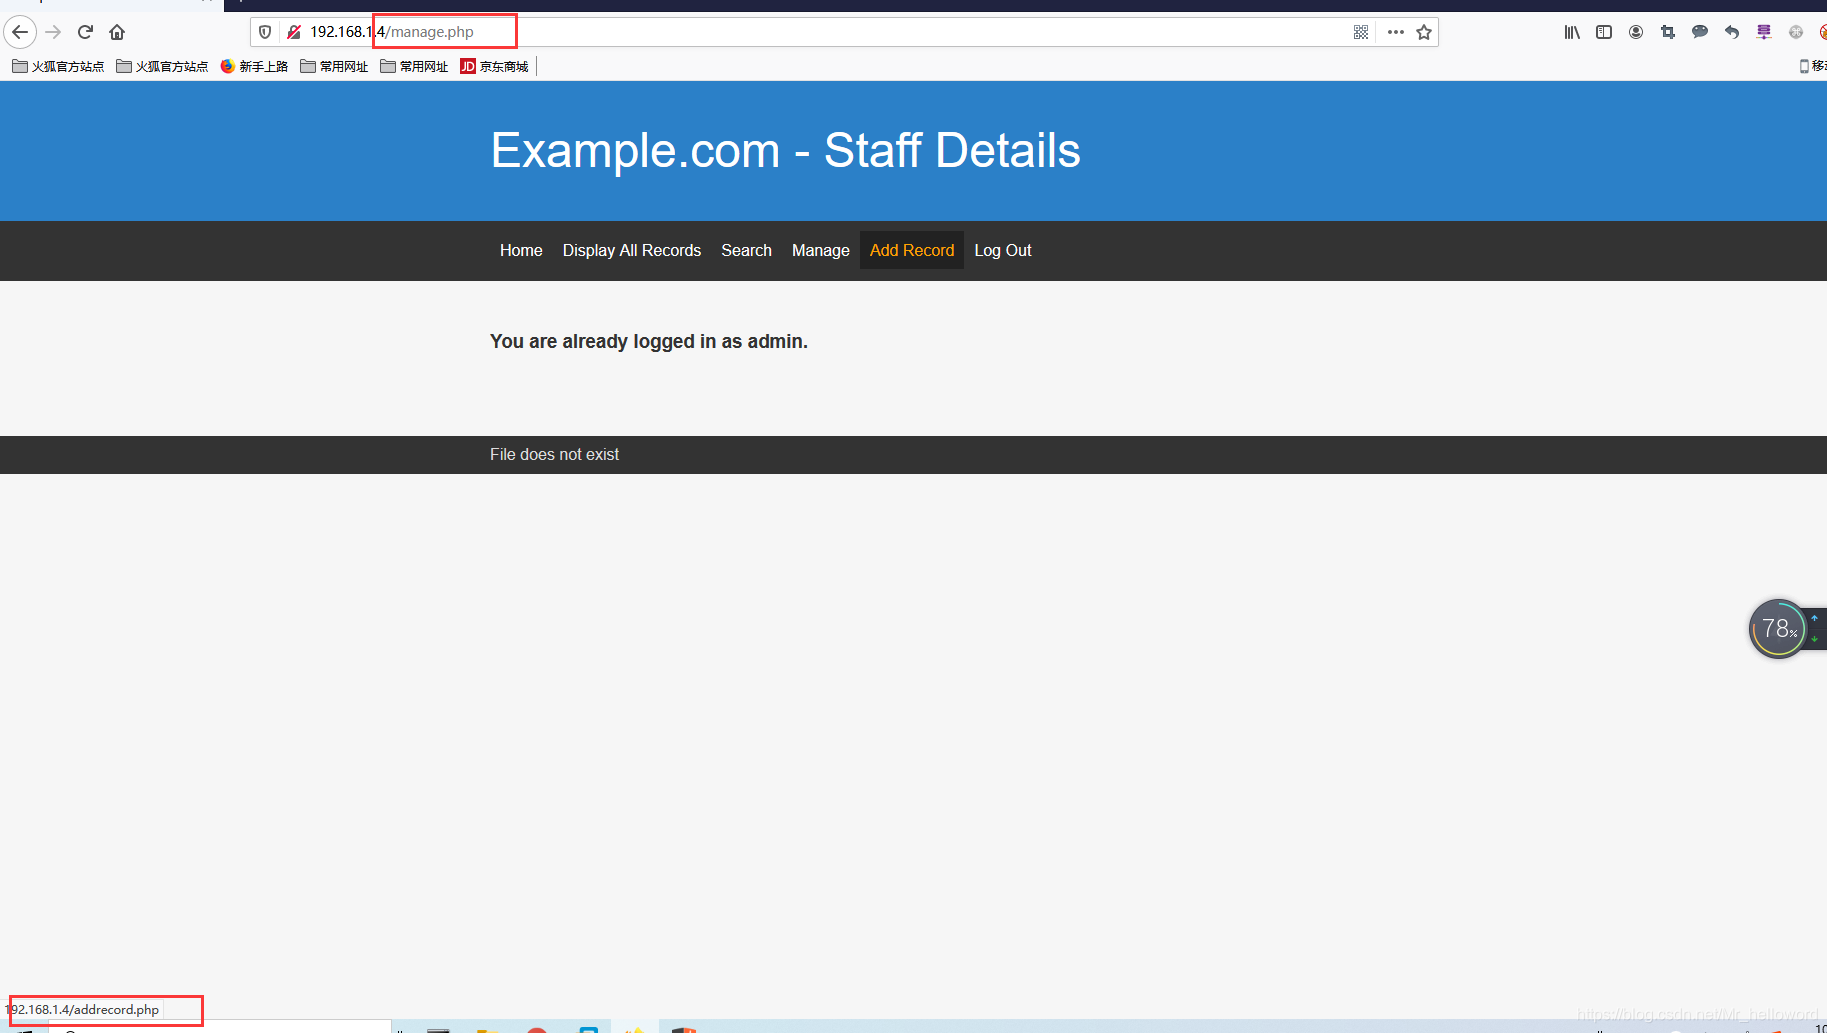Start the screenshot crop tool
Viewport: 1827px width, 1033px height.
[1668, 32]
